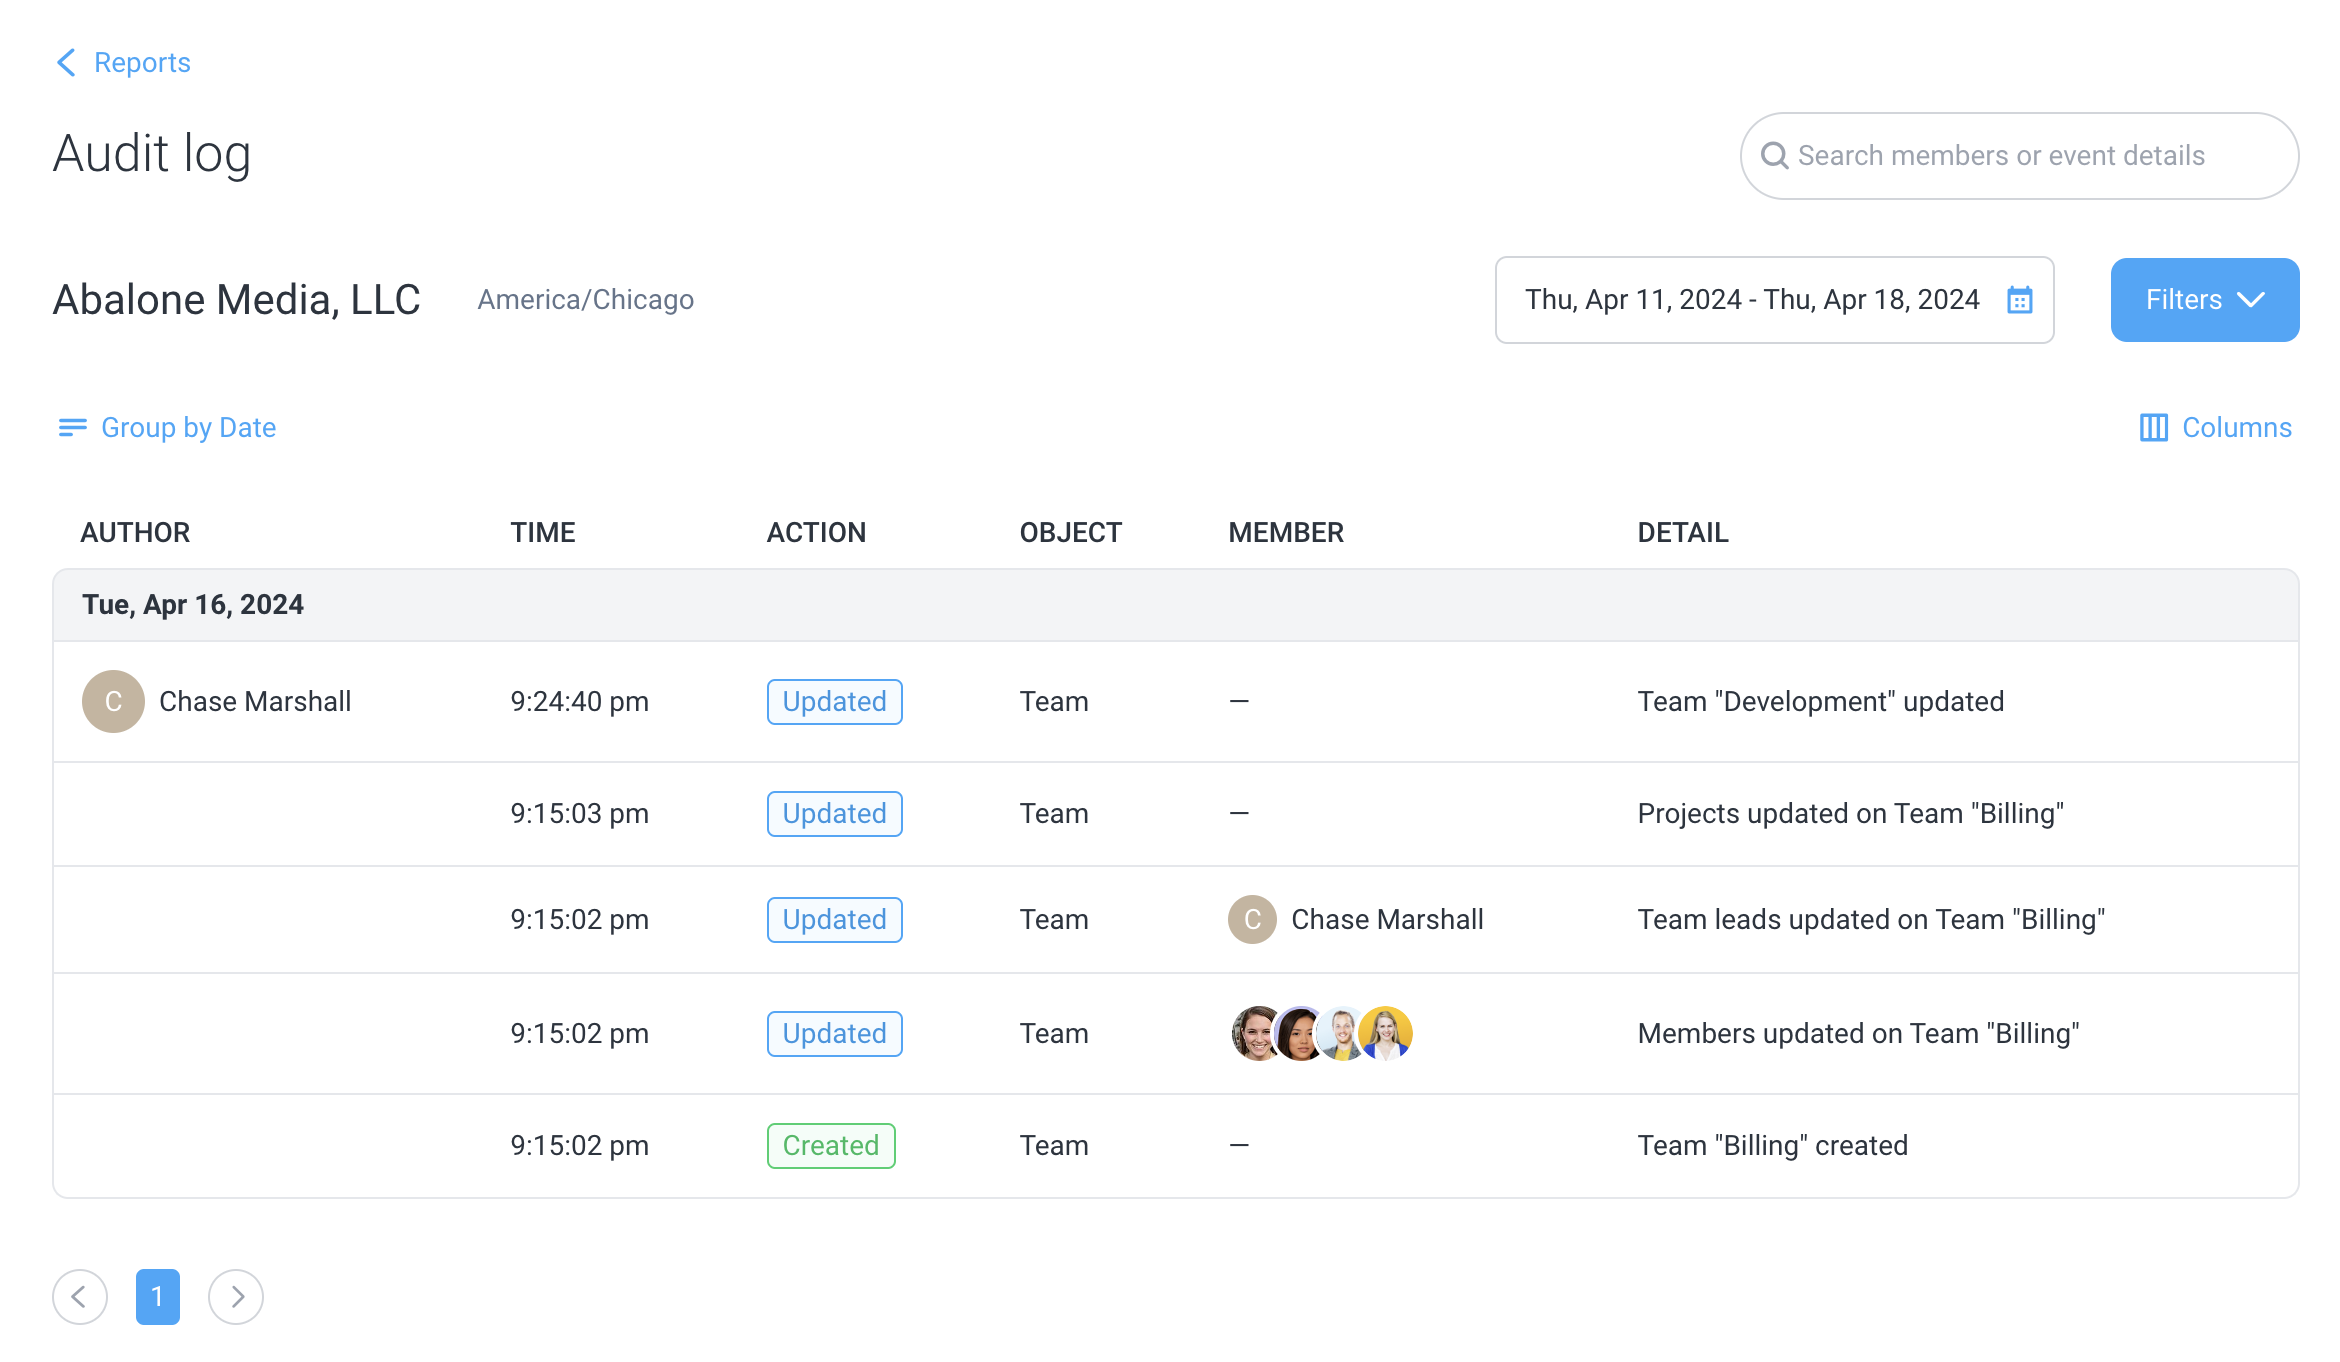Click the 9:15:03 pm time cell
Screen dimensions: 2340x1362
click(x=580, y=814)
